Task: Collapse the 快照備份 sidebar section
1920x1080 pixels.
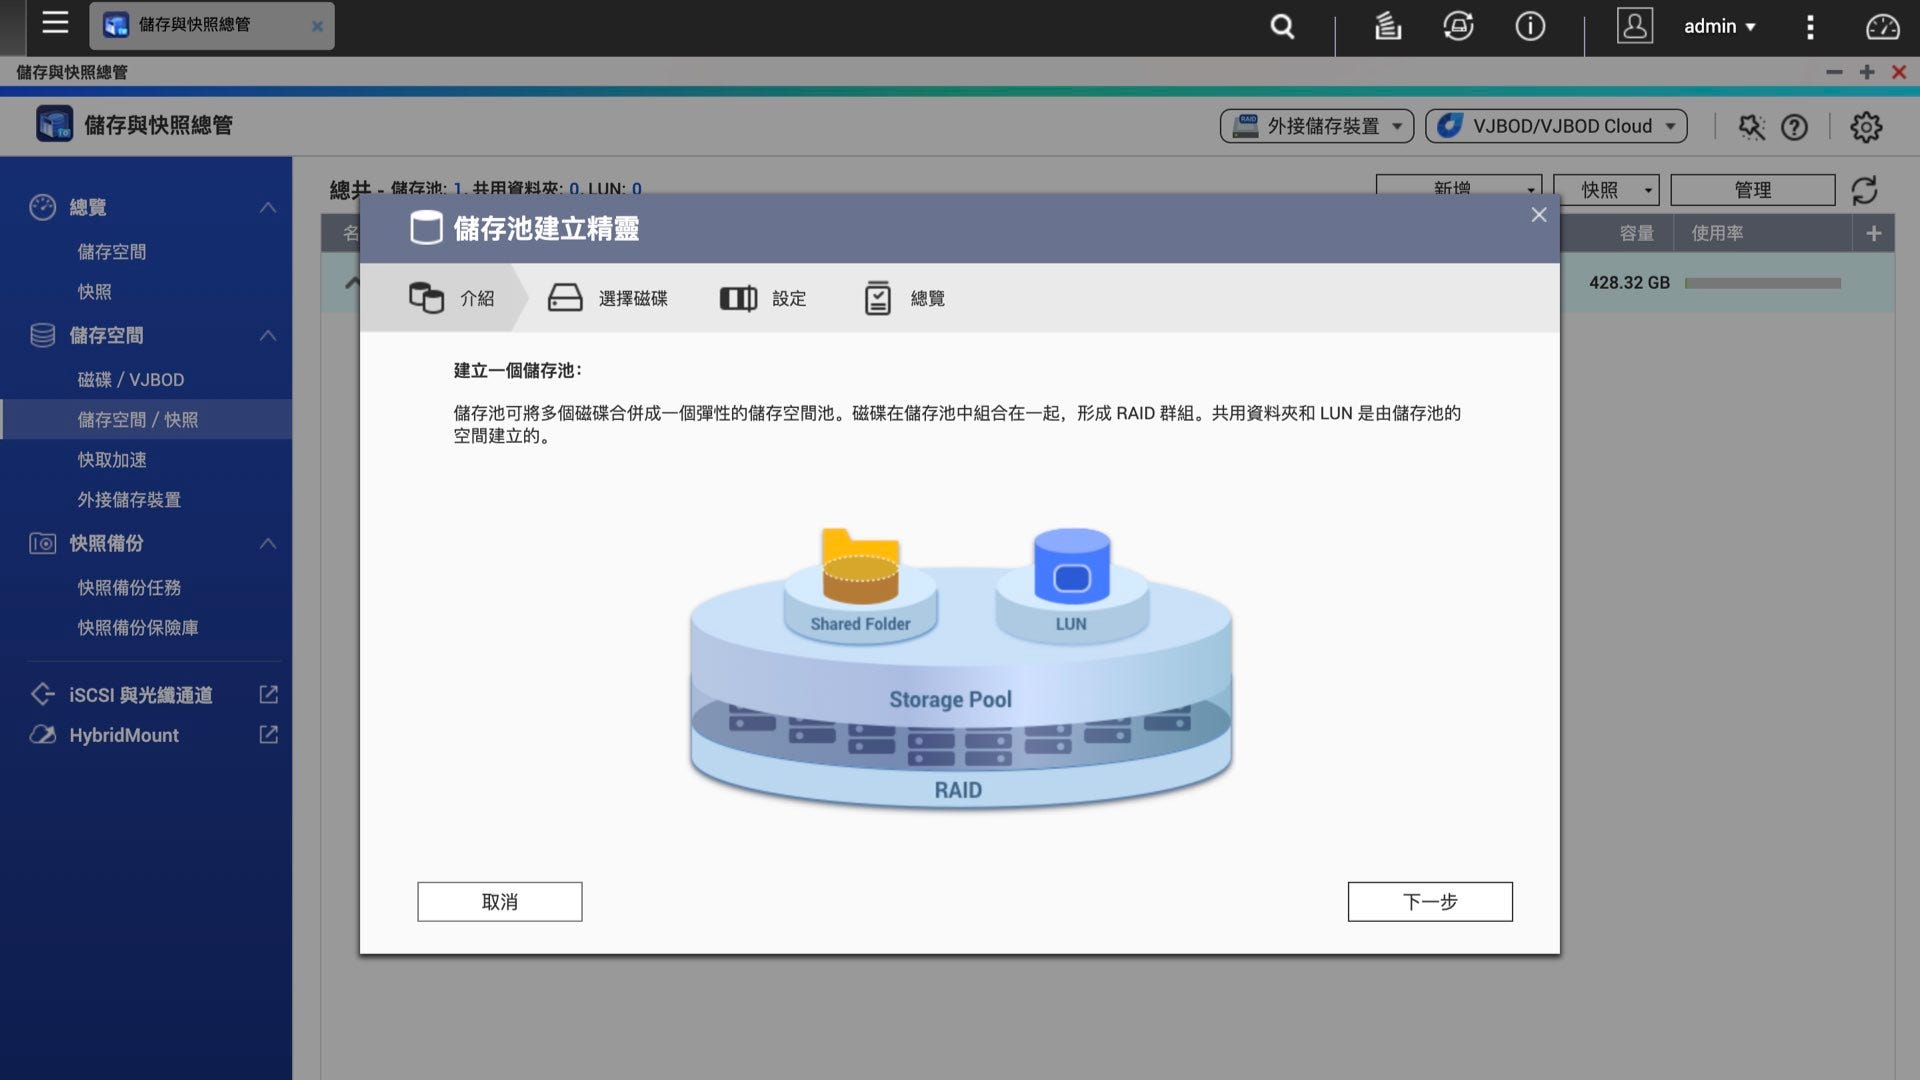Action: click(x=268, y=543)
